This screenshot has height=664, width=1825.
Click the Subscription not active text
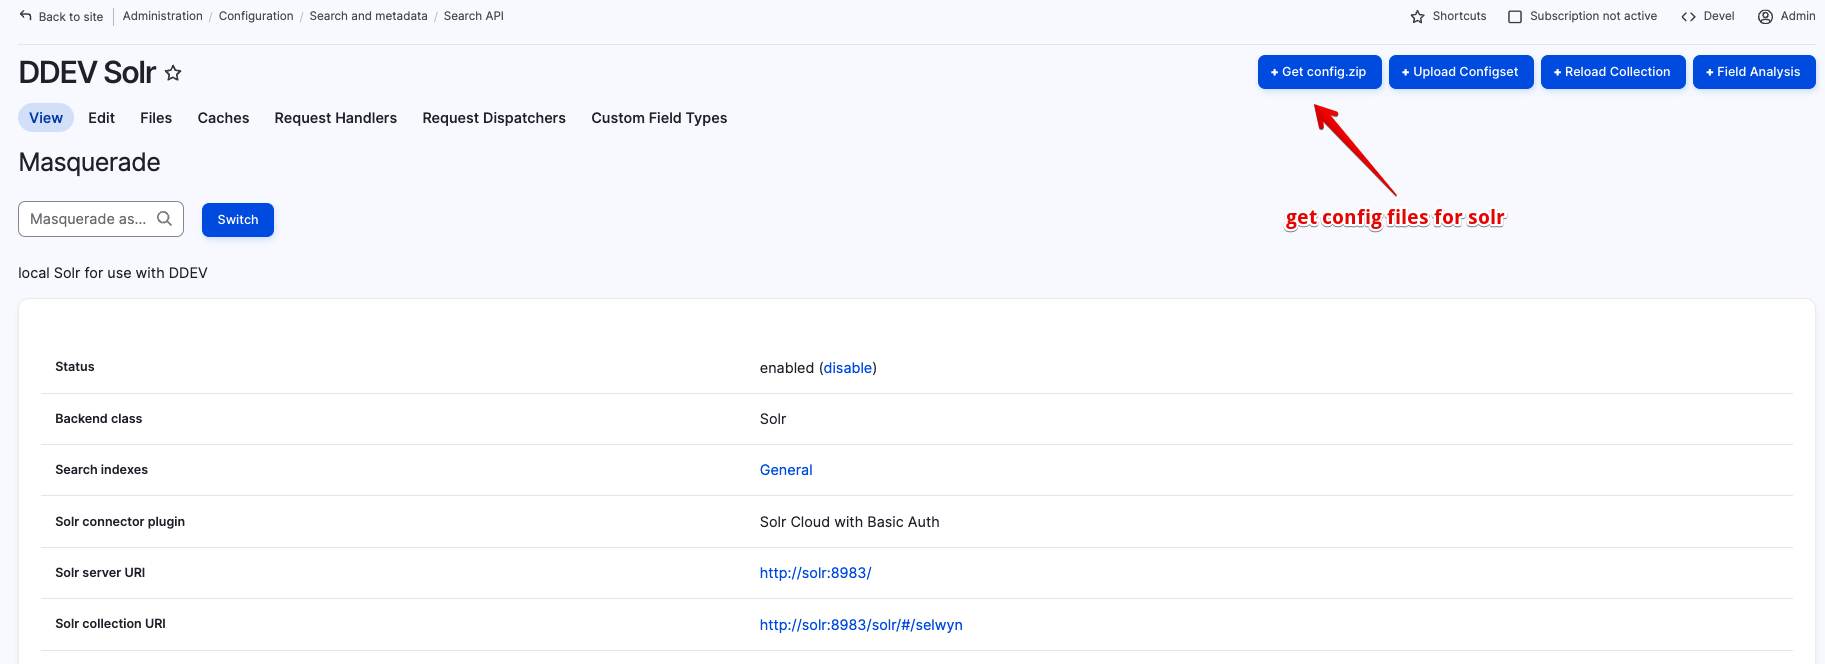point(1593,16)
